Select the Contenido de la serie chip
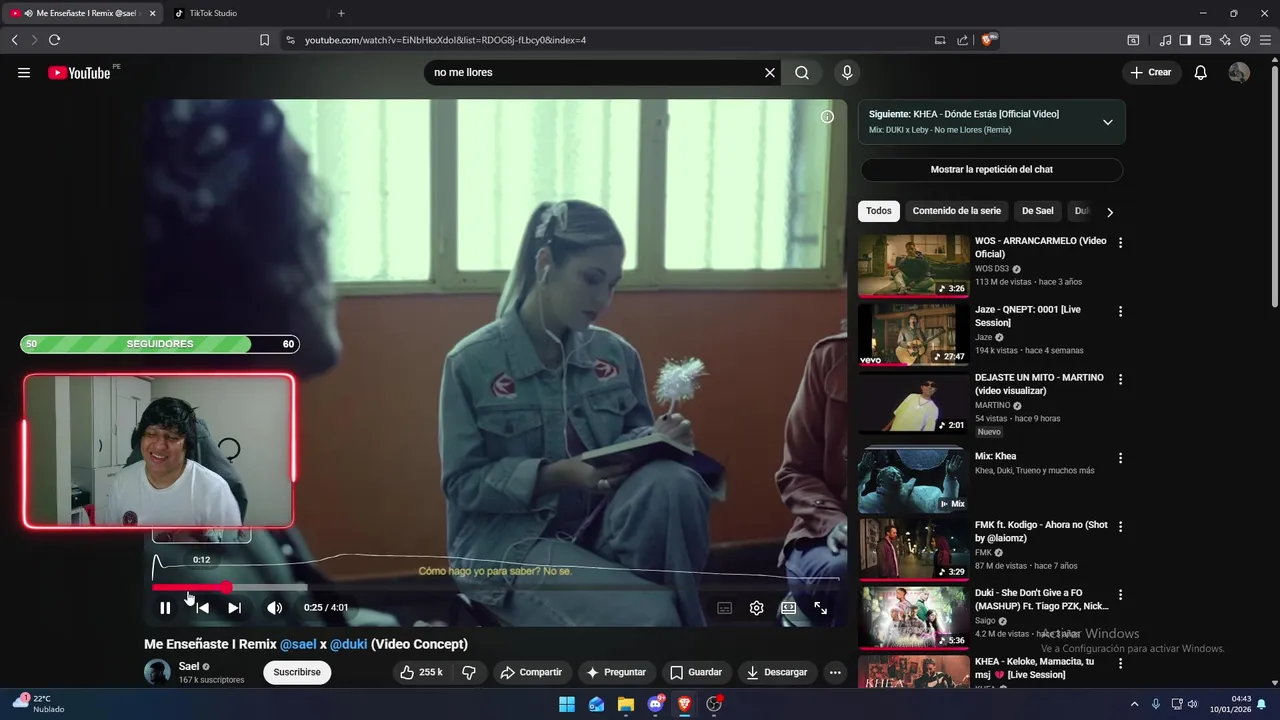This screenshot has width=1280, height=720. 956,211
